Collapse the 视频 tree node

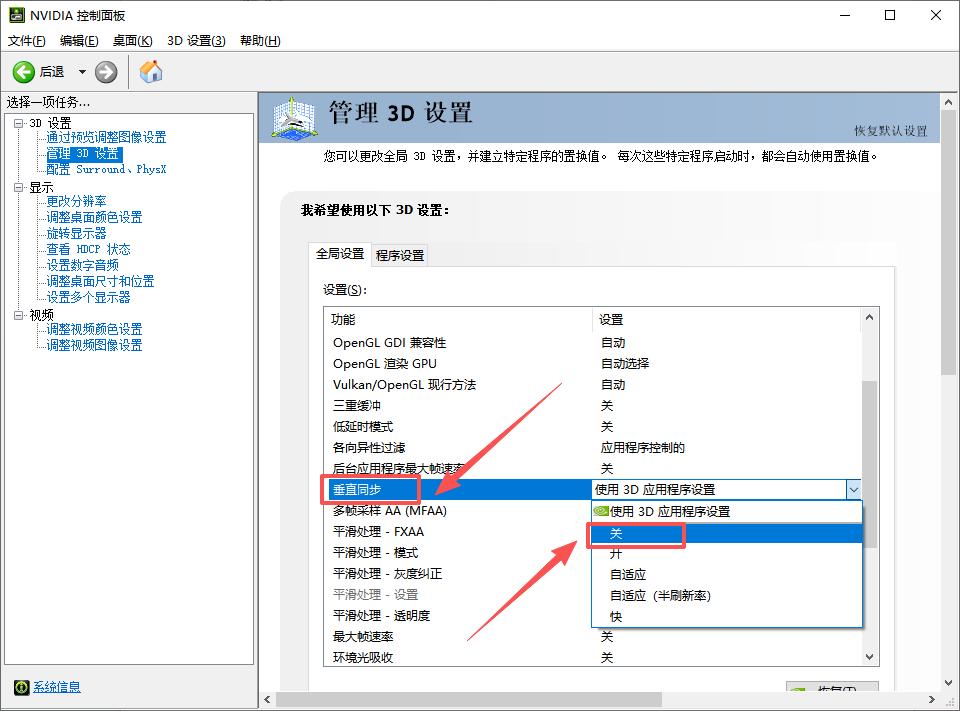tap(19, 315)
